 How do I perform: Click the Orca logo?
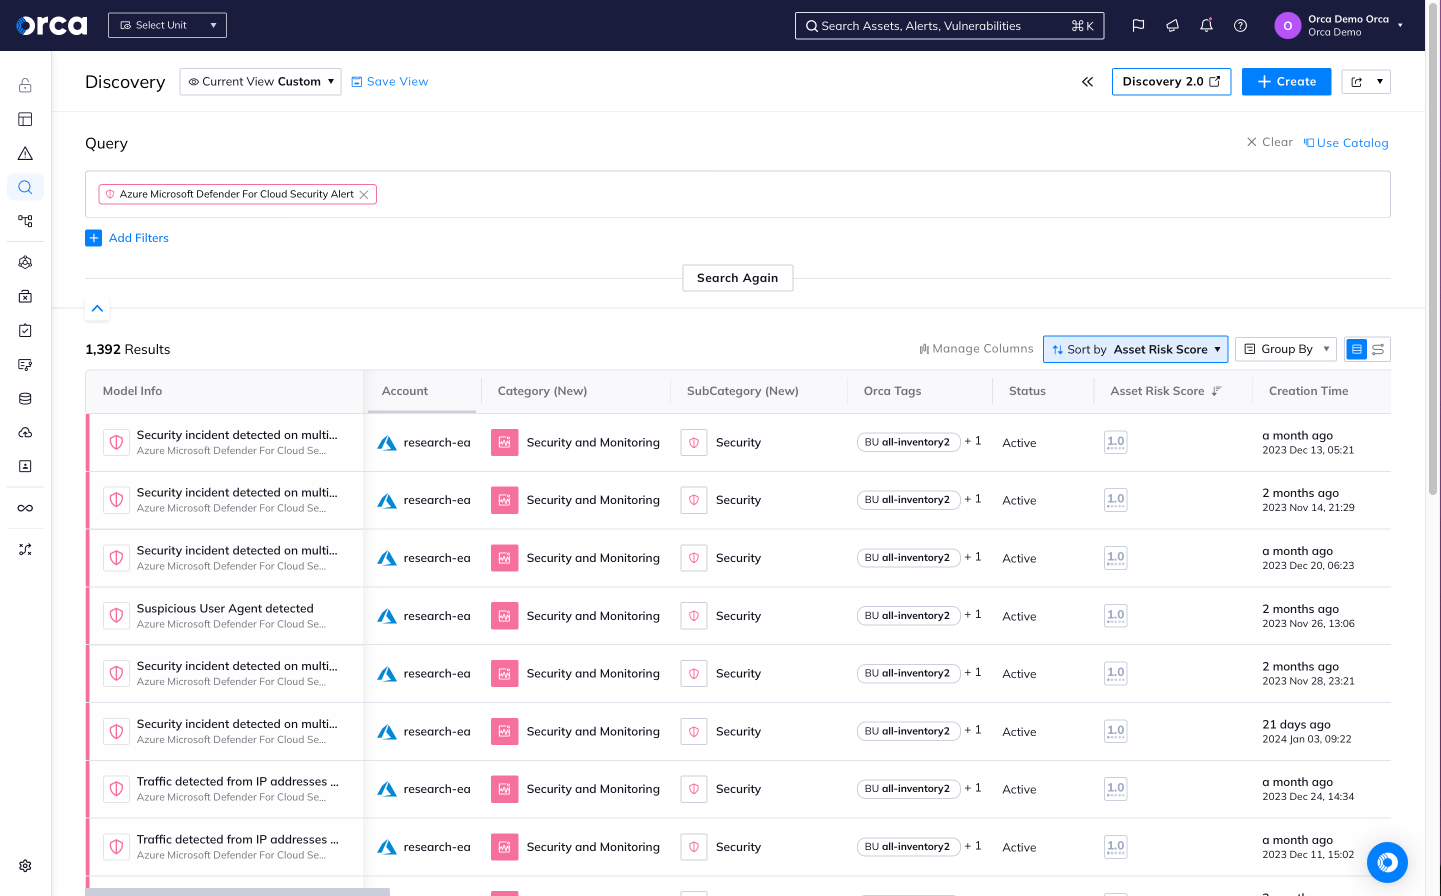52,25
